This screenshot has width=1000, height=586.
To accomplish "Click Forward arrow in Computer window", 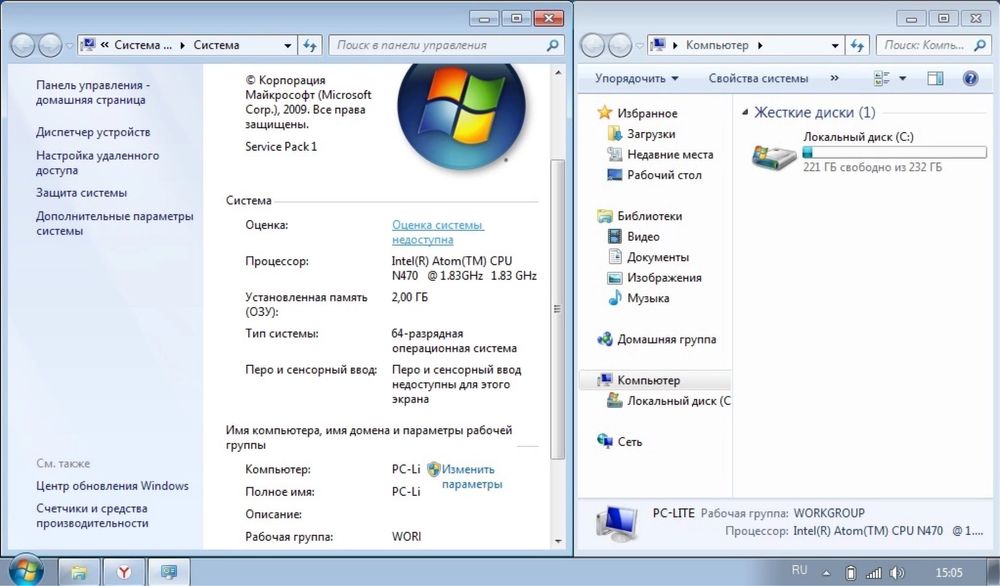I will 619,45.
